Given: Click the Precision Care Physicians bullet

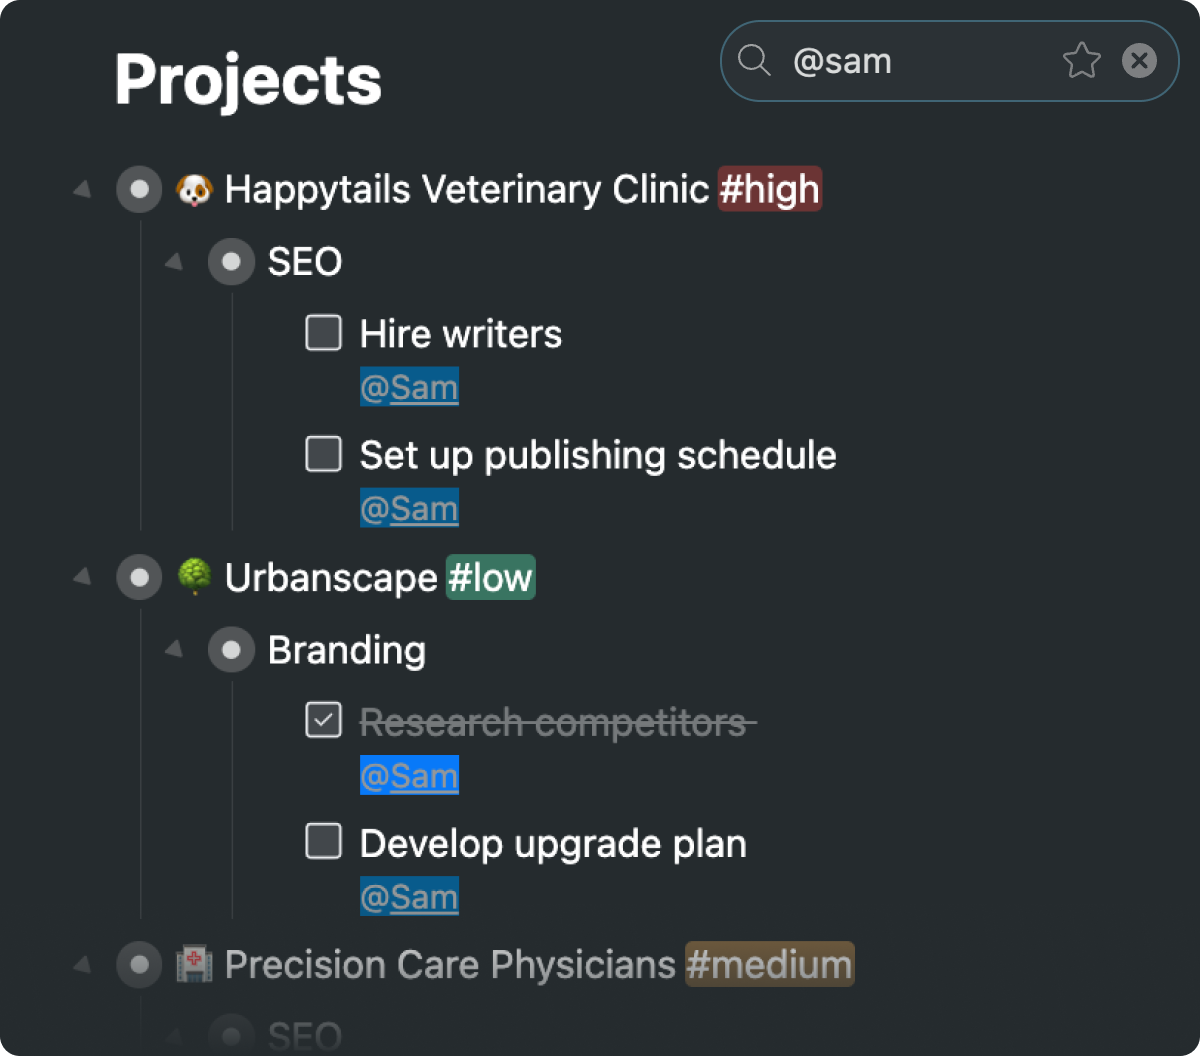Looking at the screenshot, I should [139, 964].
